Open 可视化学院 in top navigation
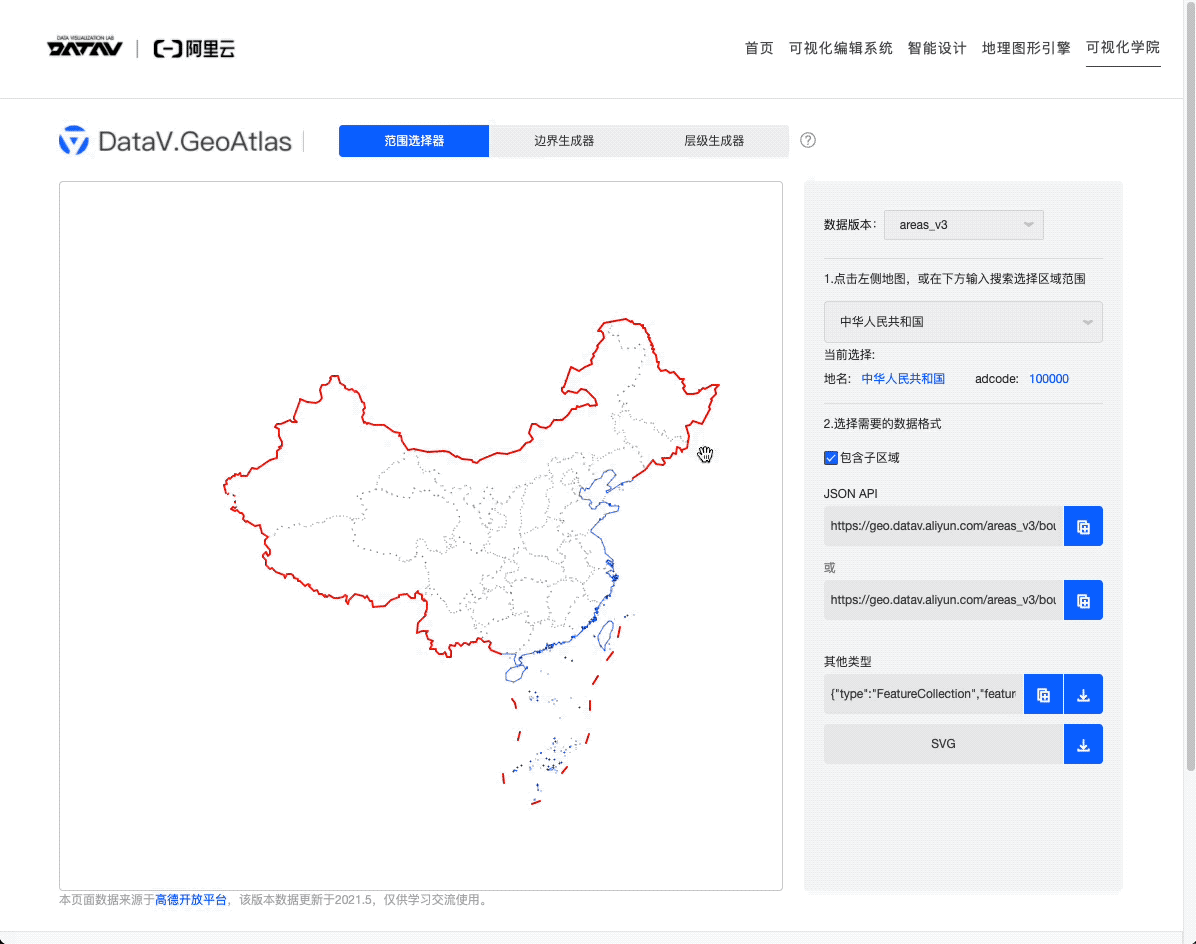 click(x=1123, y=47)
